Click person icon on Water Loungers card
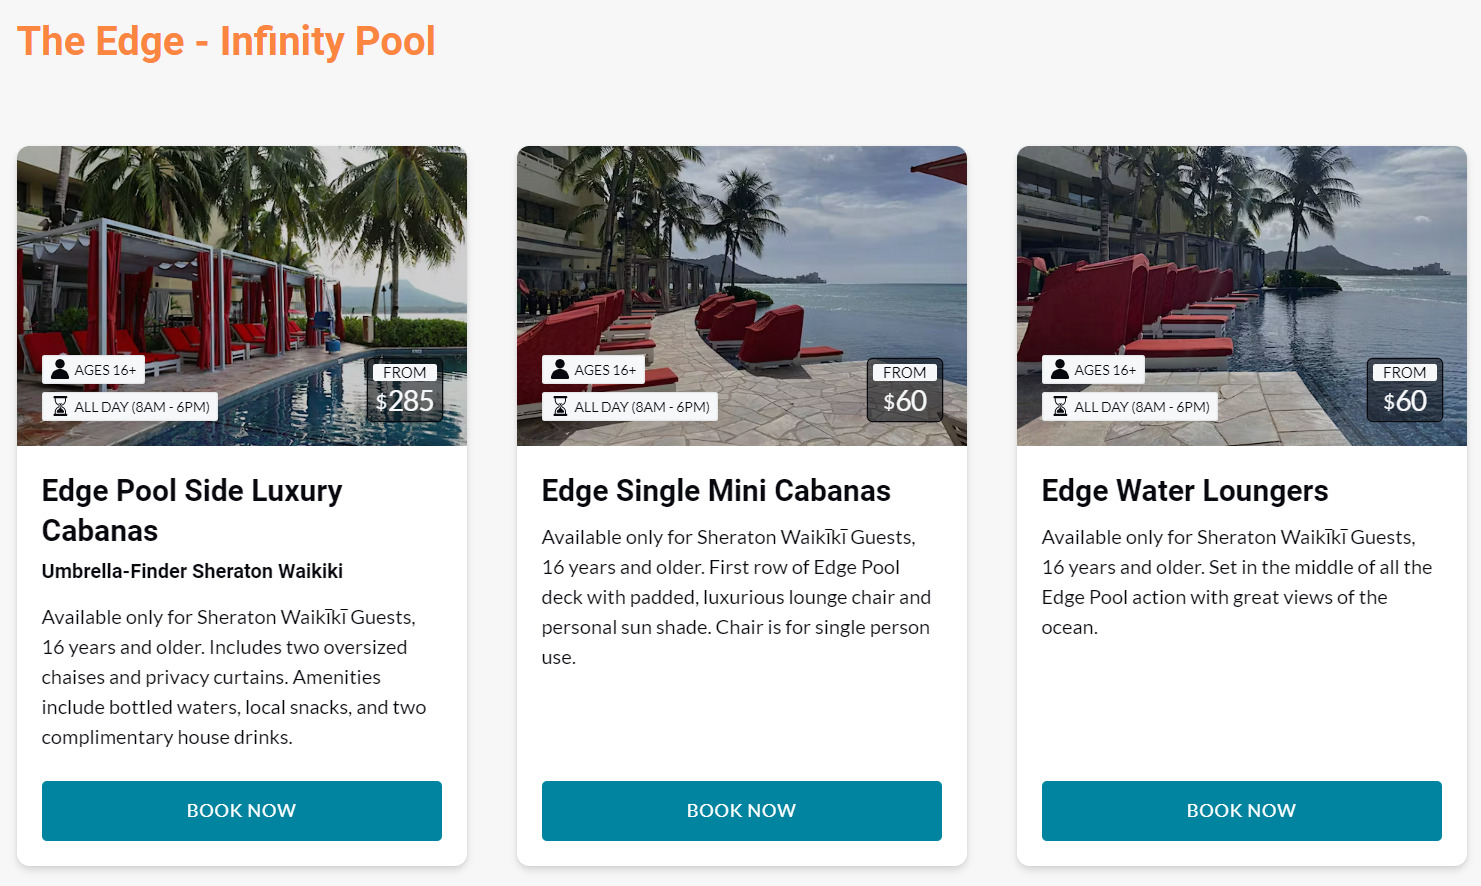This screenshot has width=1481, height=886. [1060, 369]
